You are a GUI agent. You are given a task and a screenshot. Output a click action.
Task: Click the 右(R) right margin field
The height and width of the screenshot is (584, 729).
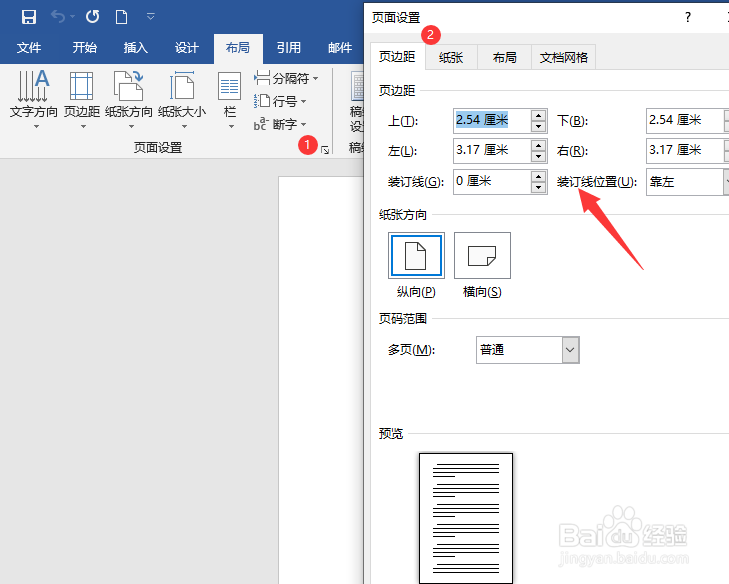pyautogui.click(x=686, y=151)
